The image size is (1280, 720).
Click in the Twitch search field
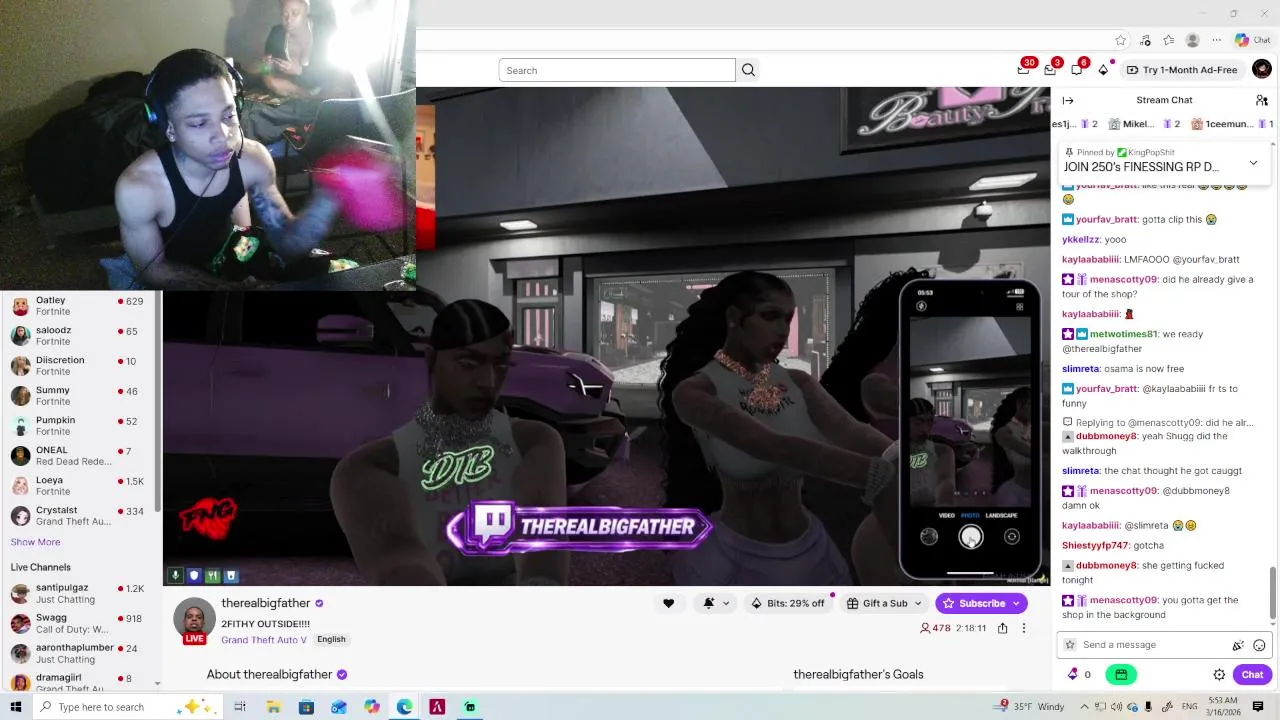[x=617, y=70]
